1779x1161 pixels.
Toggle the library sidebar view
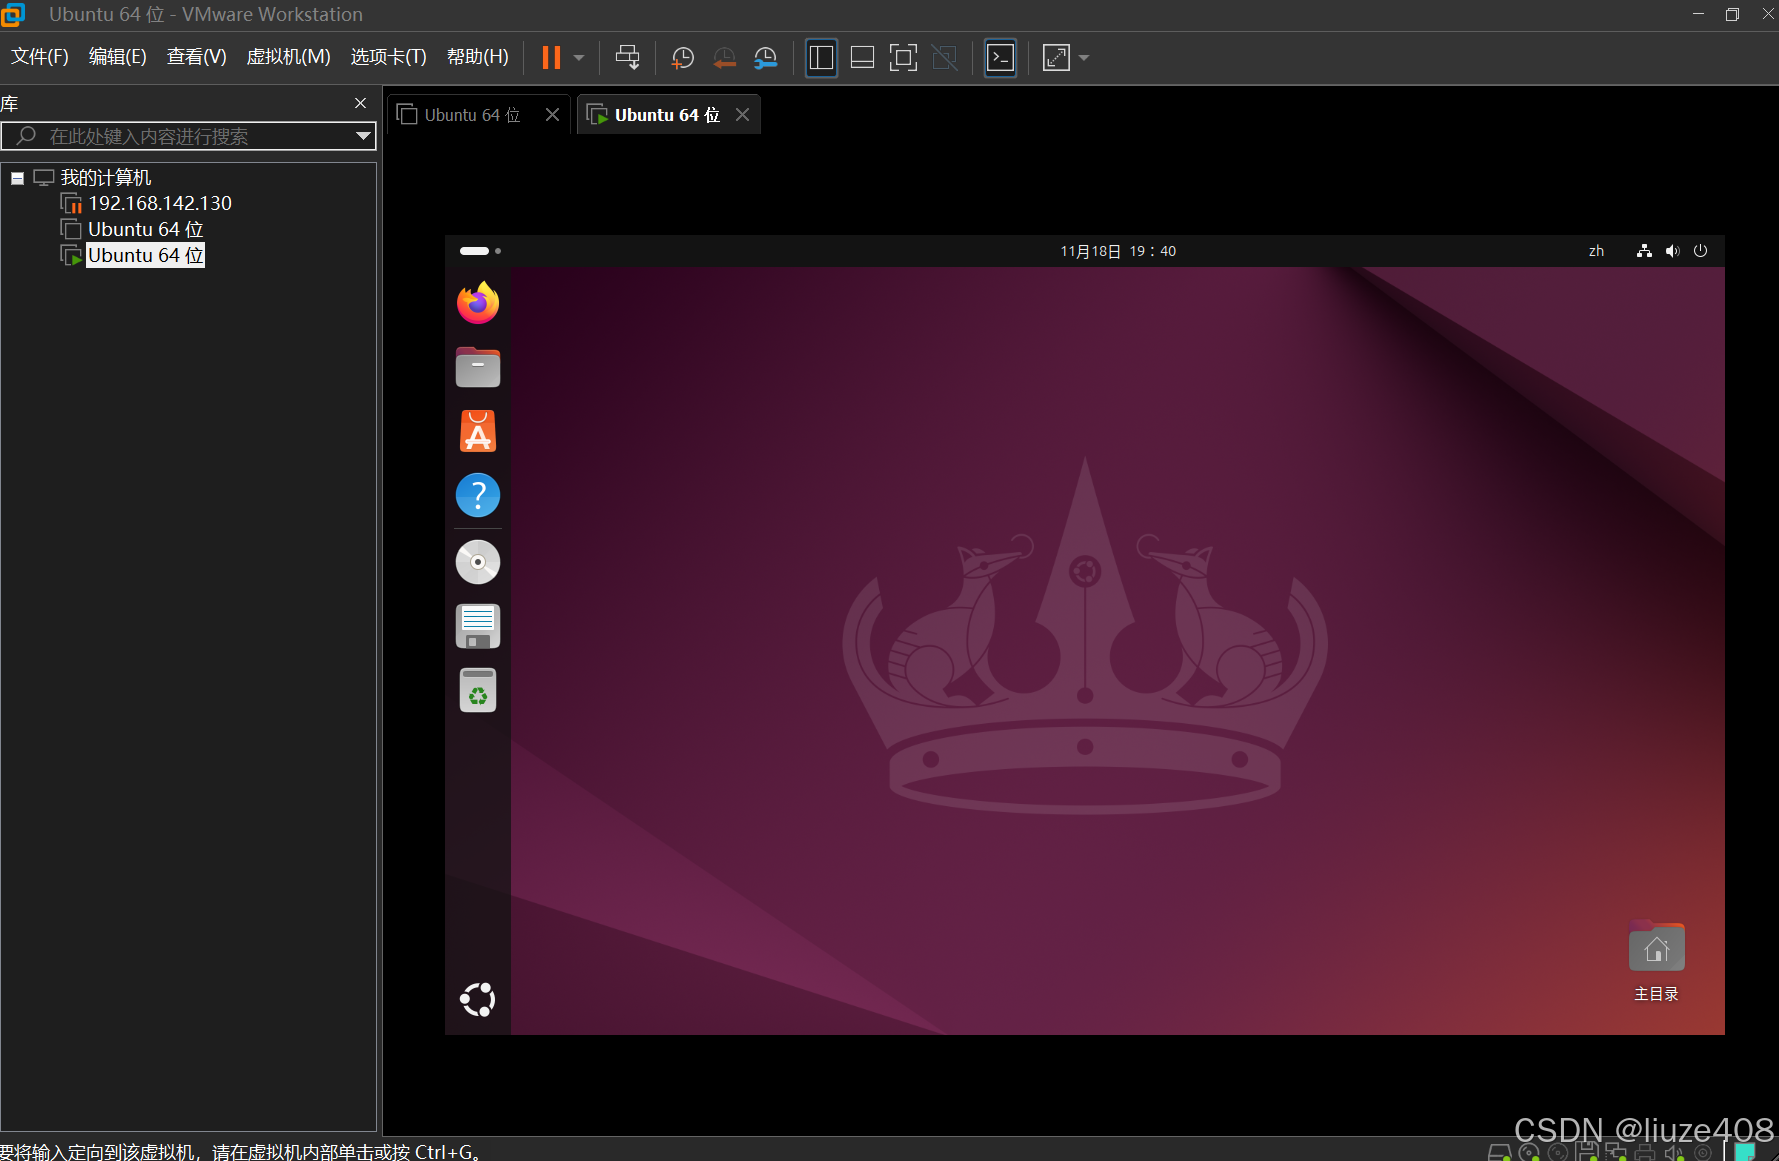tap(821, 57)
